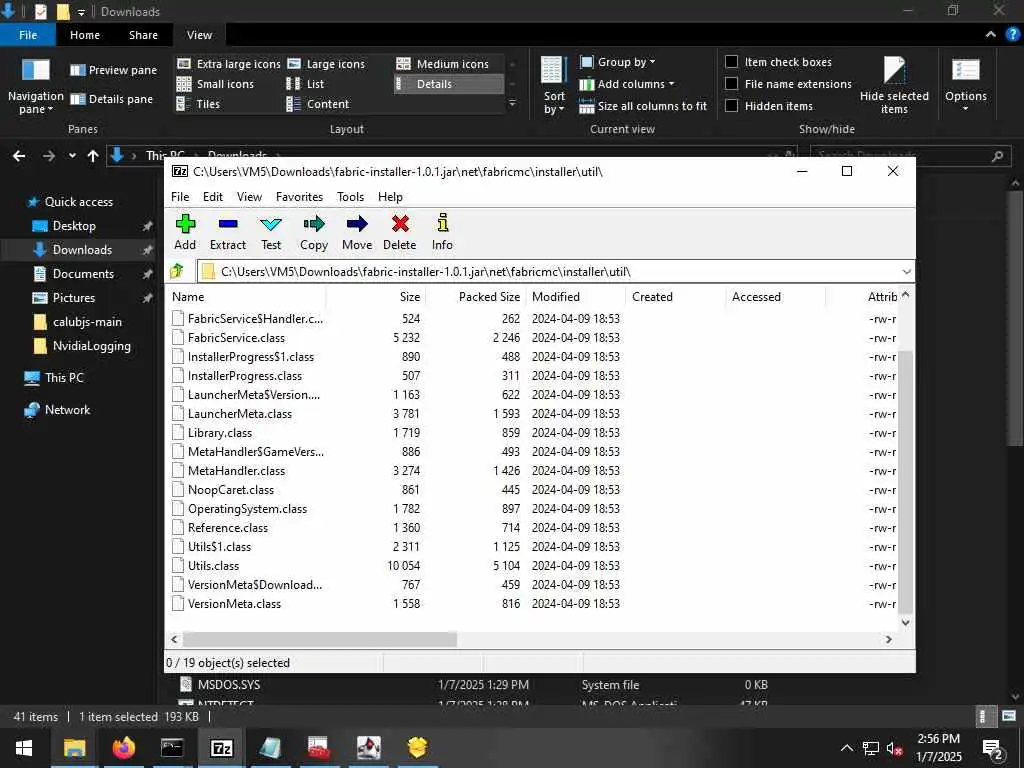Open Firefox from the taskbar
The height and width of the screenshot is (768, 1024).
[123, 748]
